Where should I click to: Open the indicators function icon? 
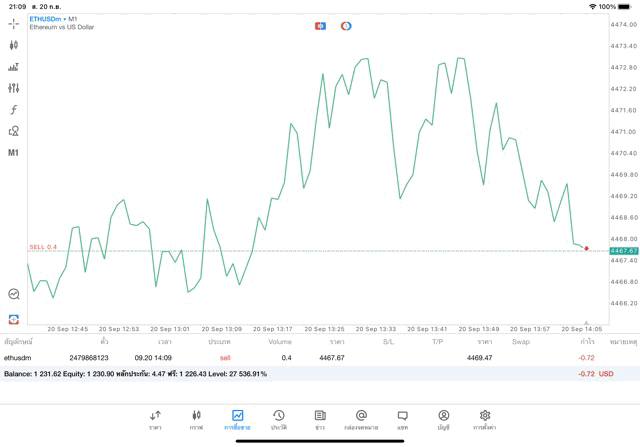13,110
